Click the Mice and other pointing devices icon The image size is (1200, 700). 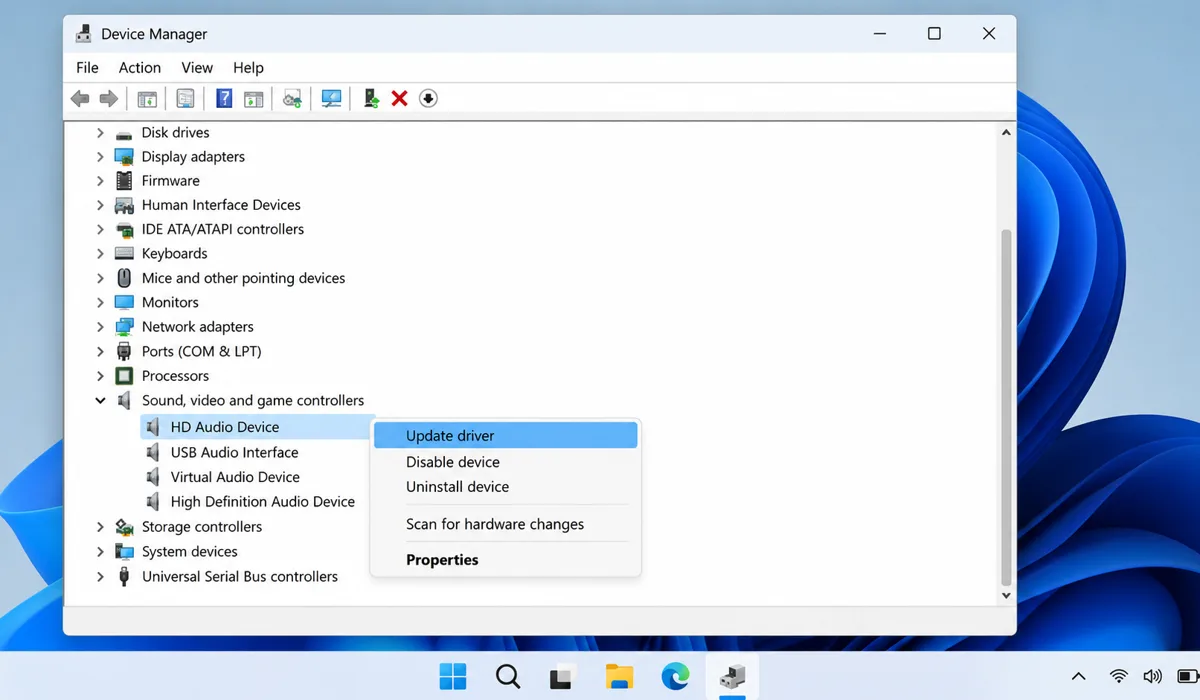[124, 278]
